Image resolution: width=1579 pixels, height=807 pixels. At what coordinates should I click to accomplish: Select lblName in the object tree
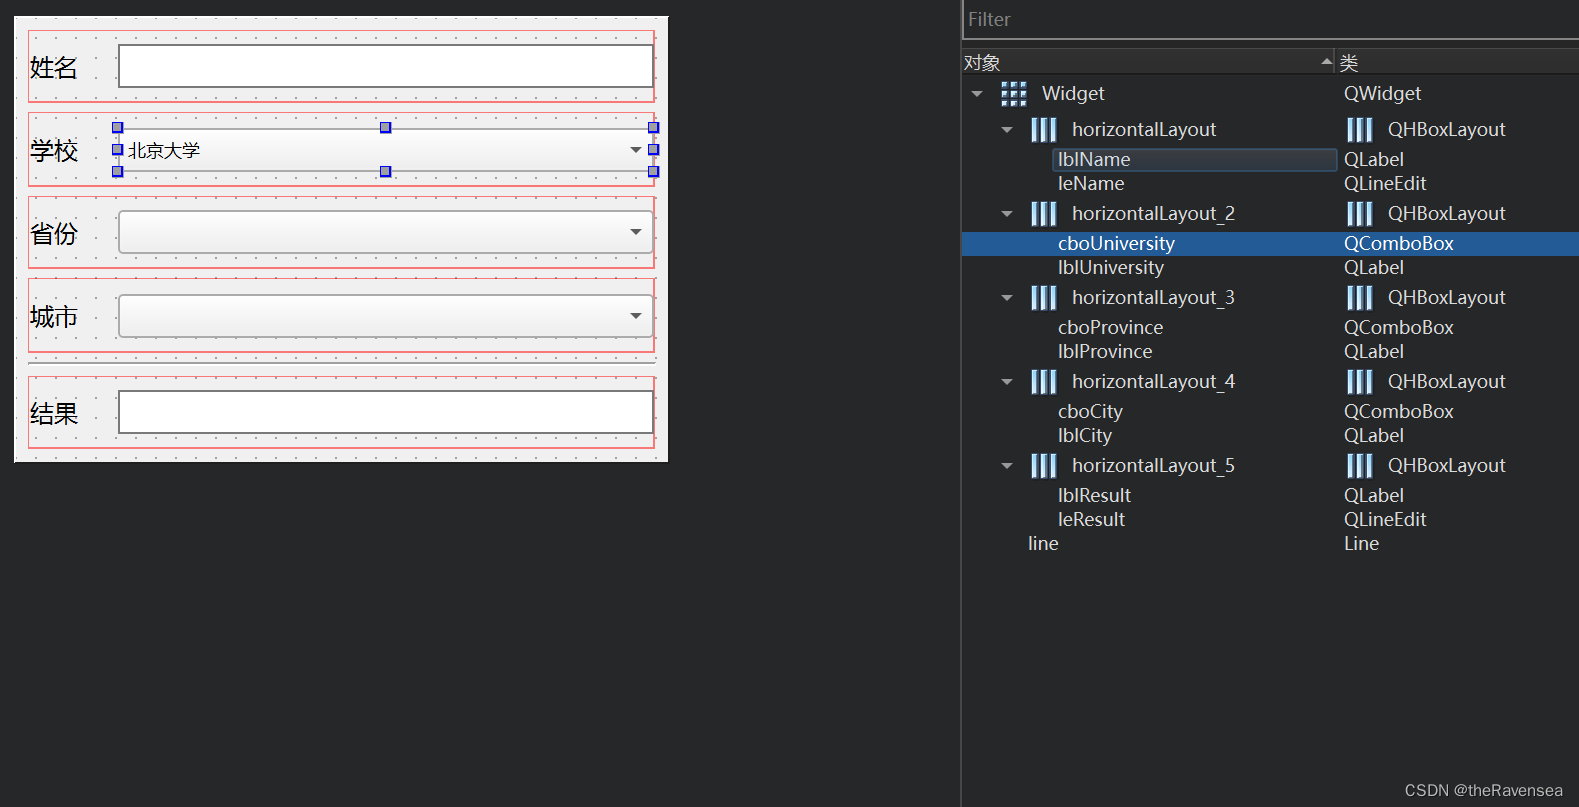1094,160
